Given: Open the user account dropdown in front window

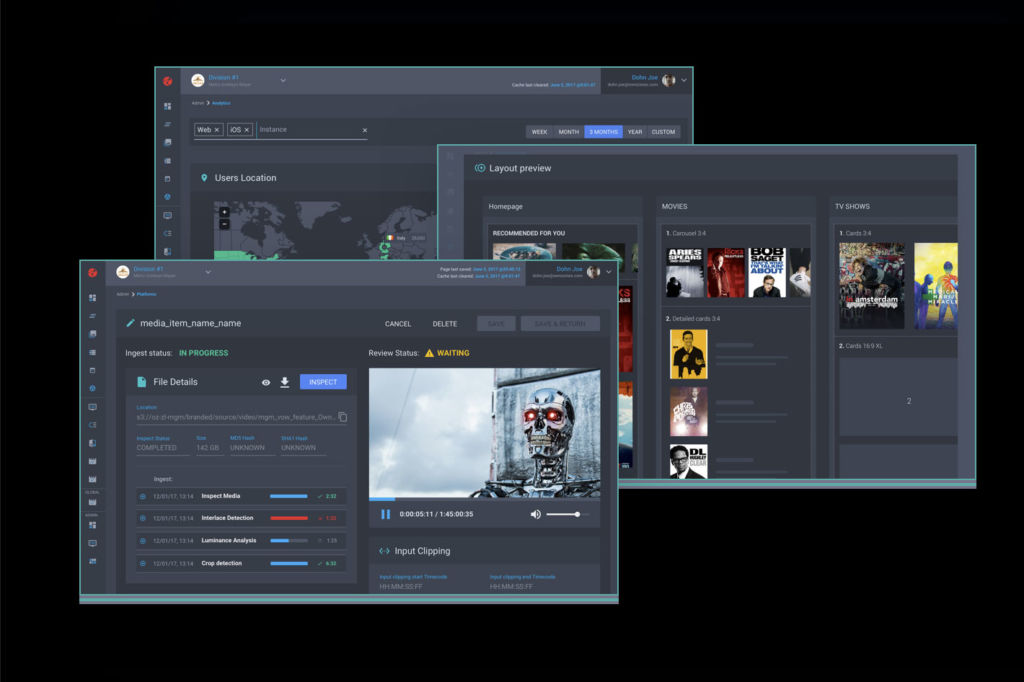Looking at the screenshot, I should coord(609,272).
